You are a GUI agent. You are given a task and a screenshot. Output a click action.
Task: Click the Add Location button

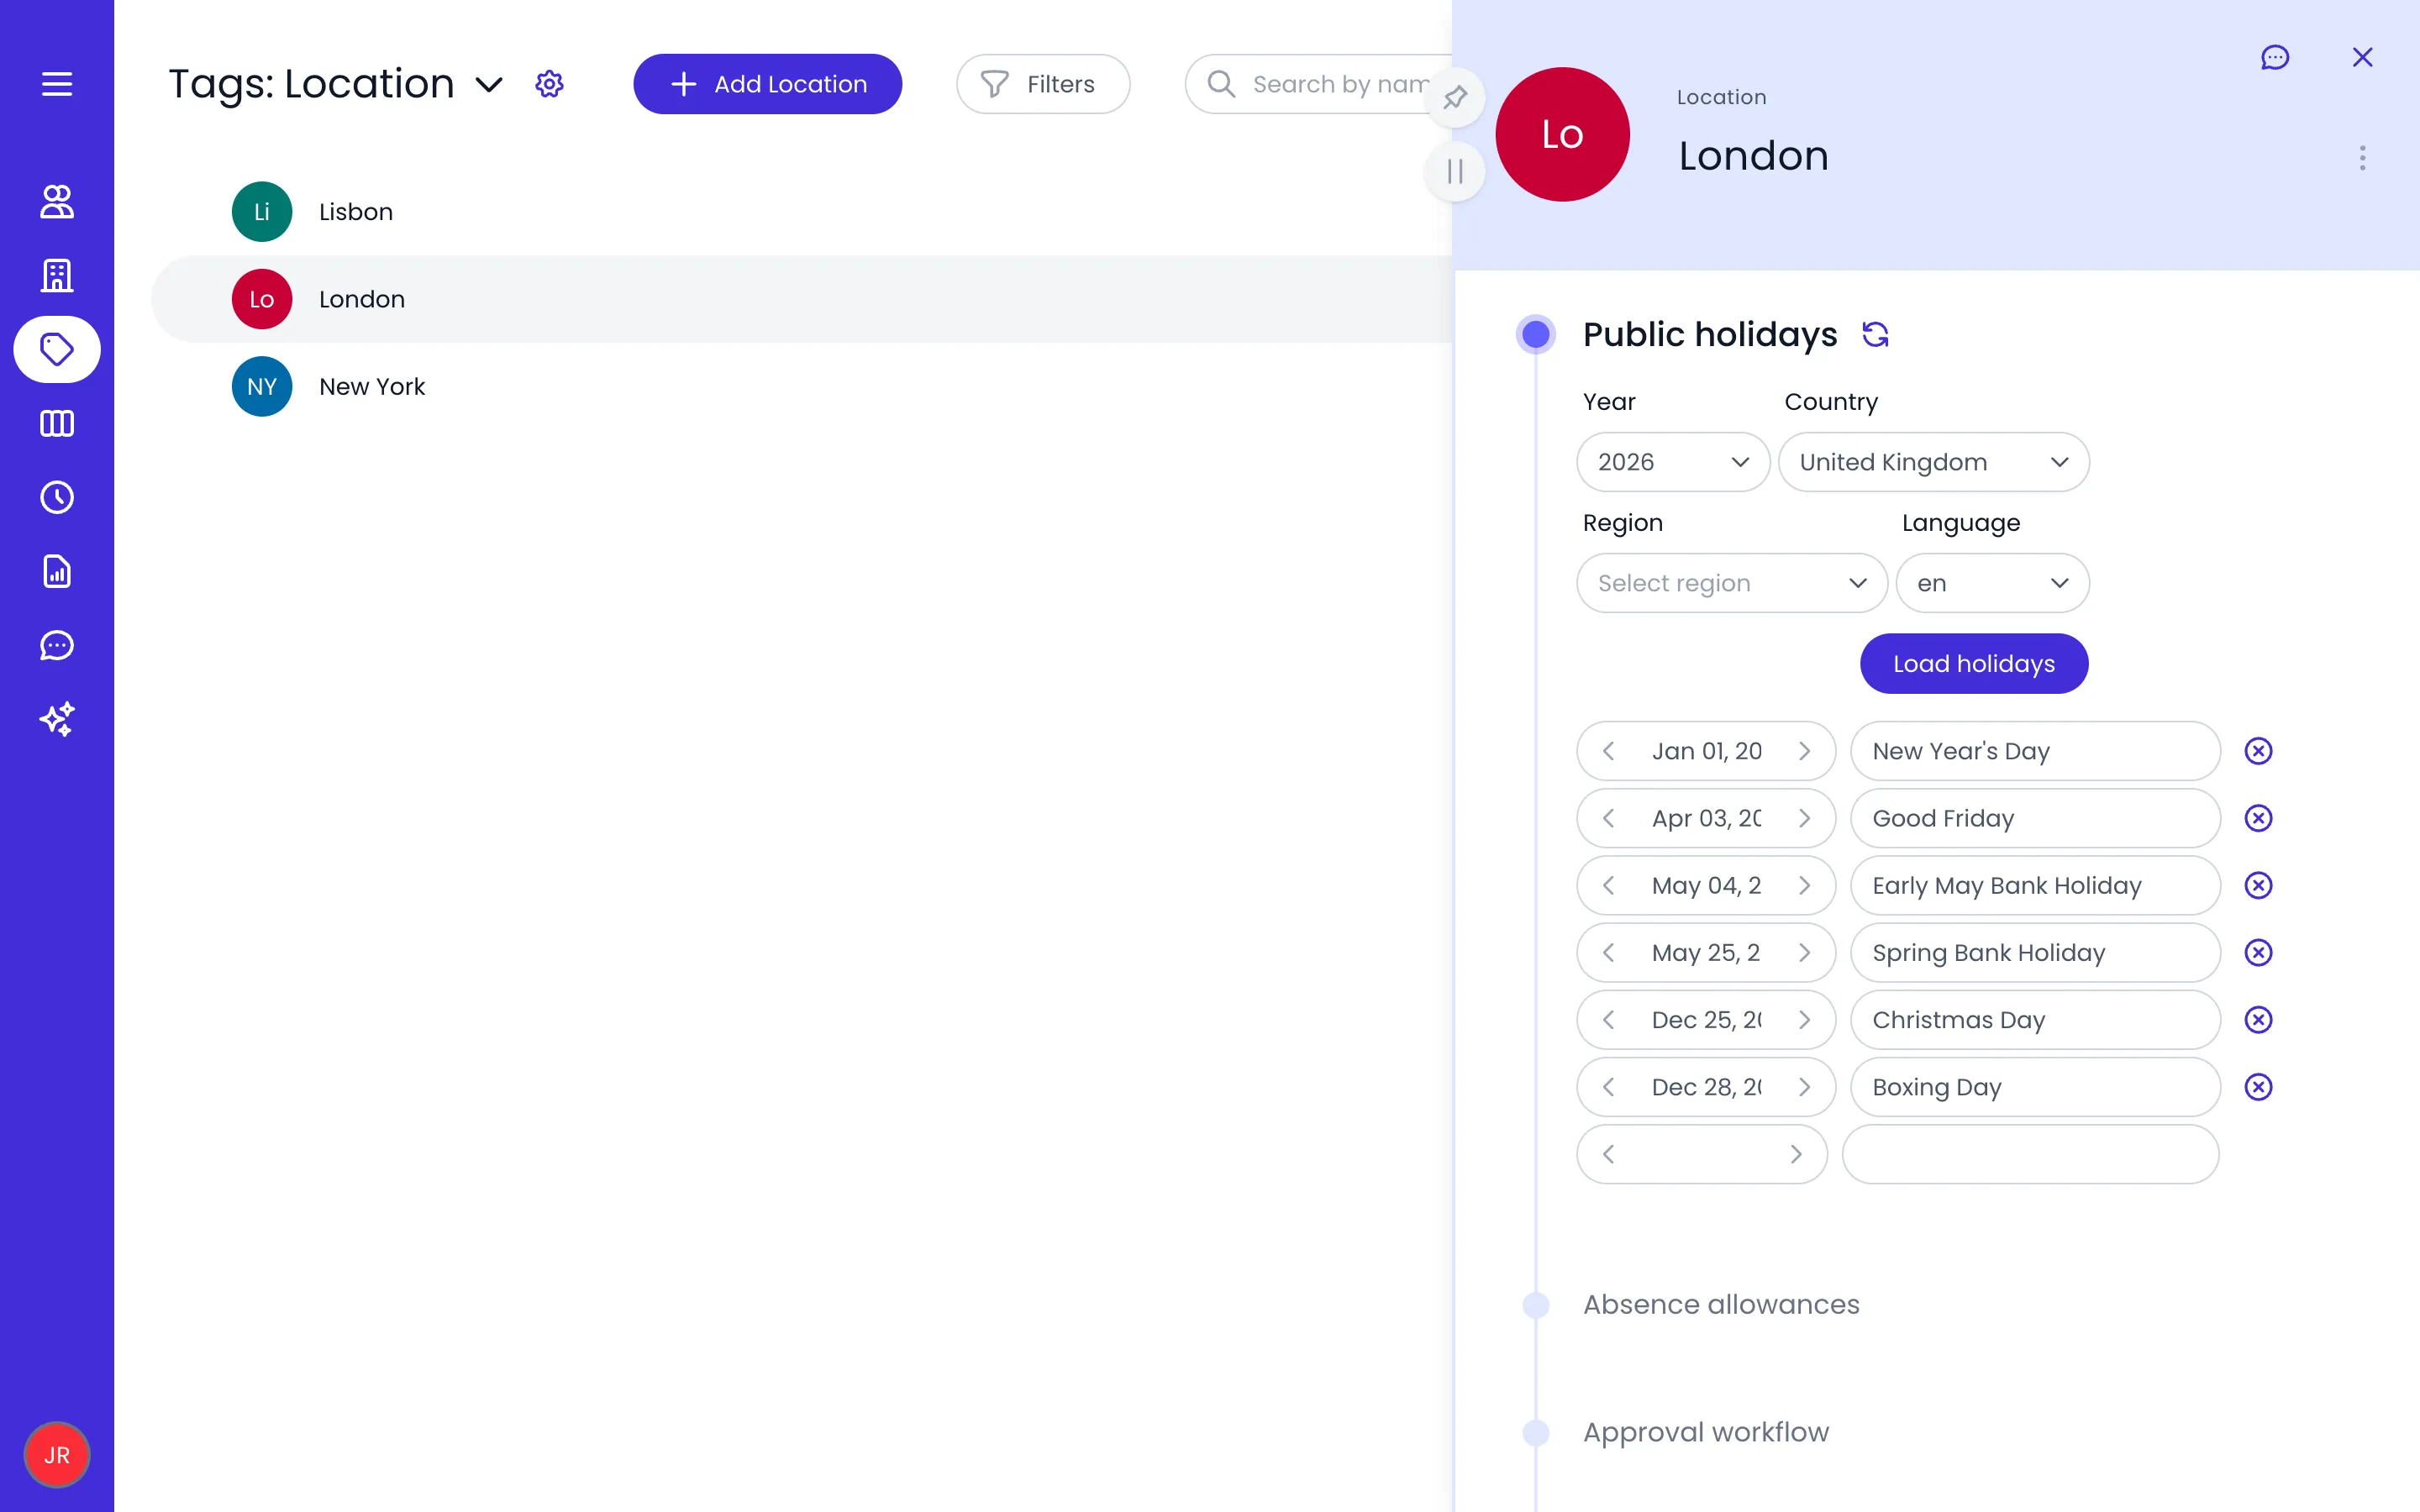[x=767, y=84]
